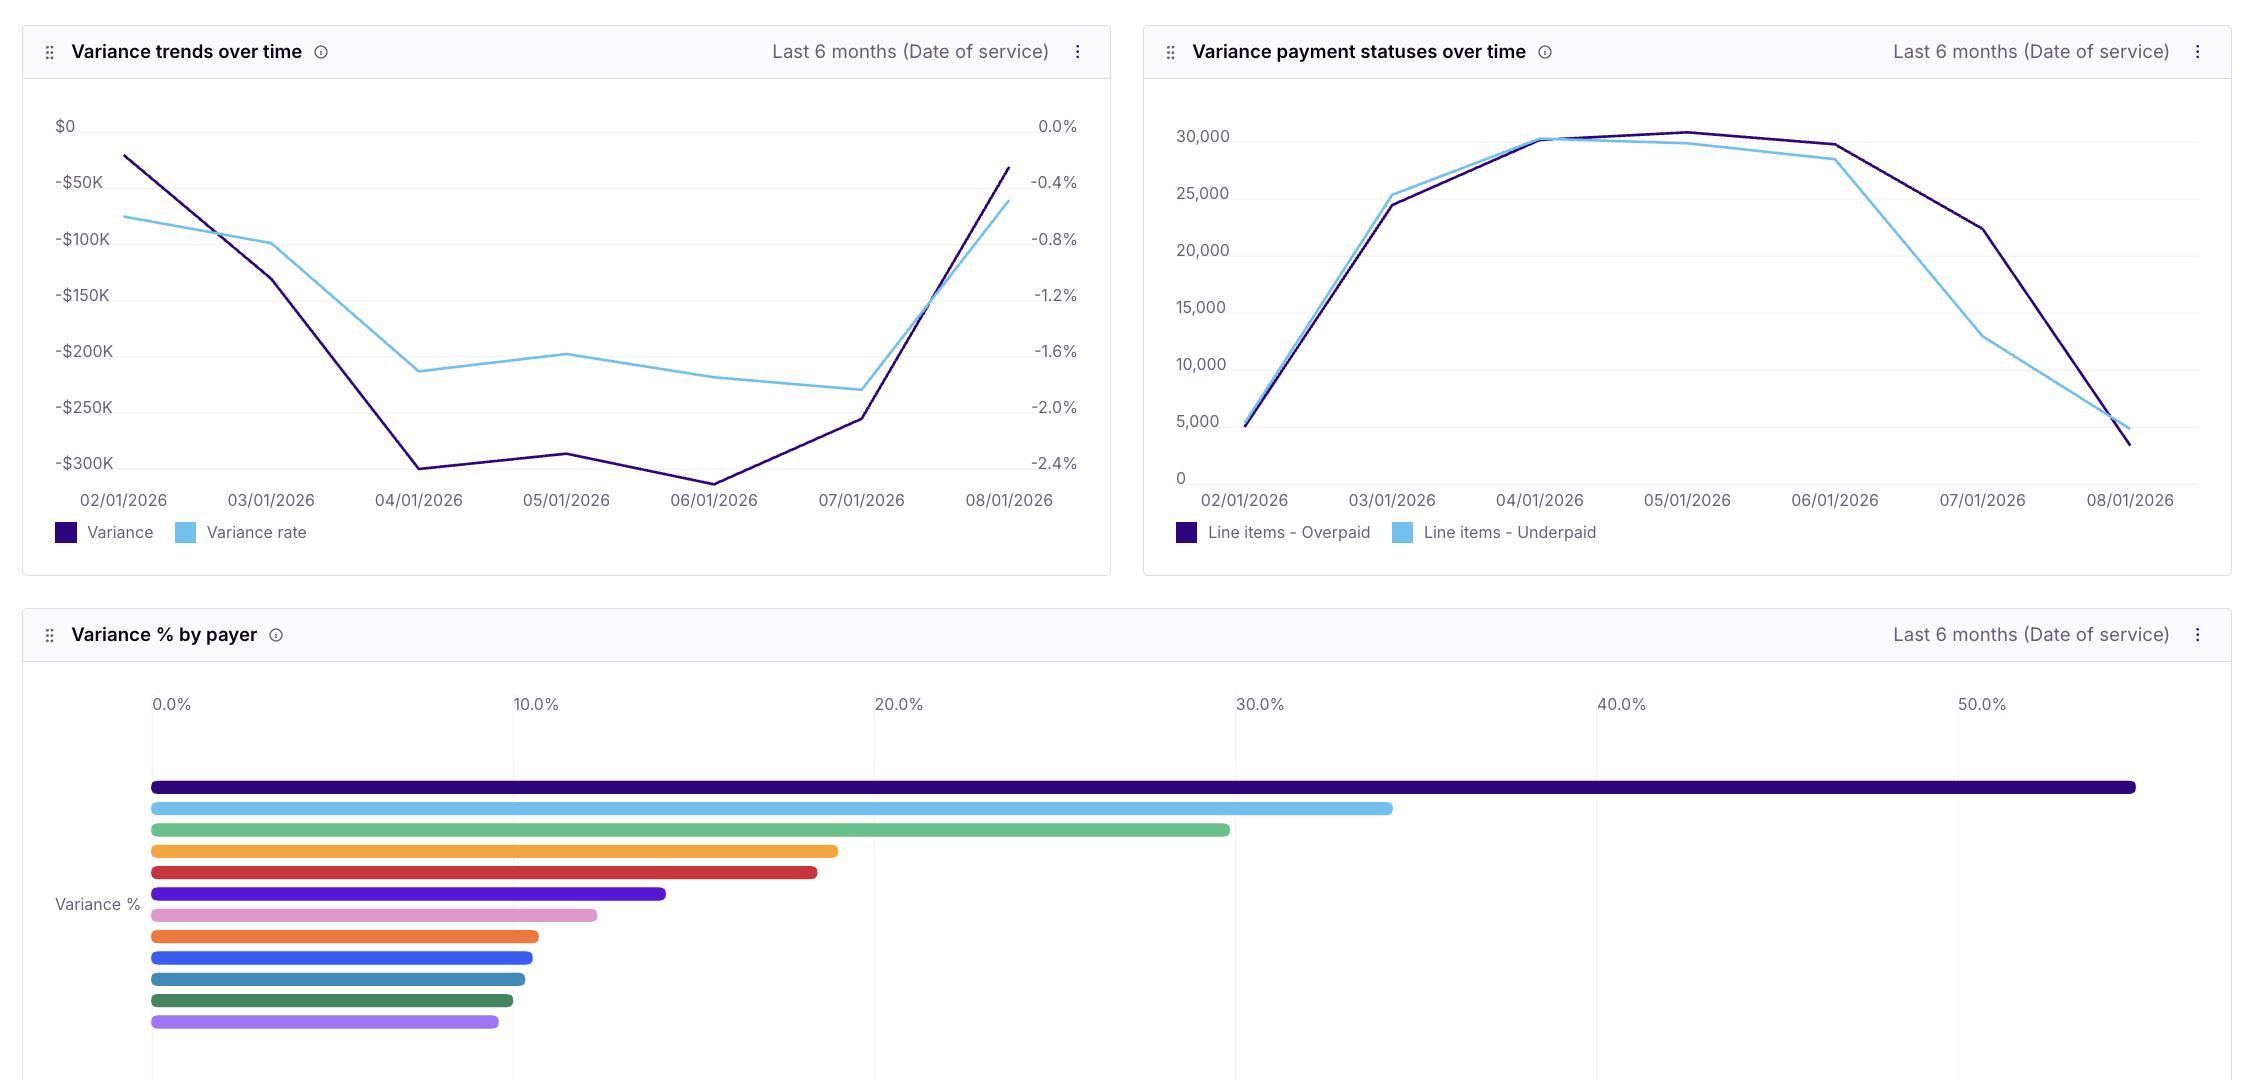
Task: Click the Variance % by payer title
Action: coord(164,635)
